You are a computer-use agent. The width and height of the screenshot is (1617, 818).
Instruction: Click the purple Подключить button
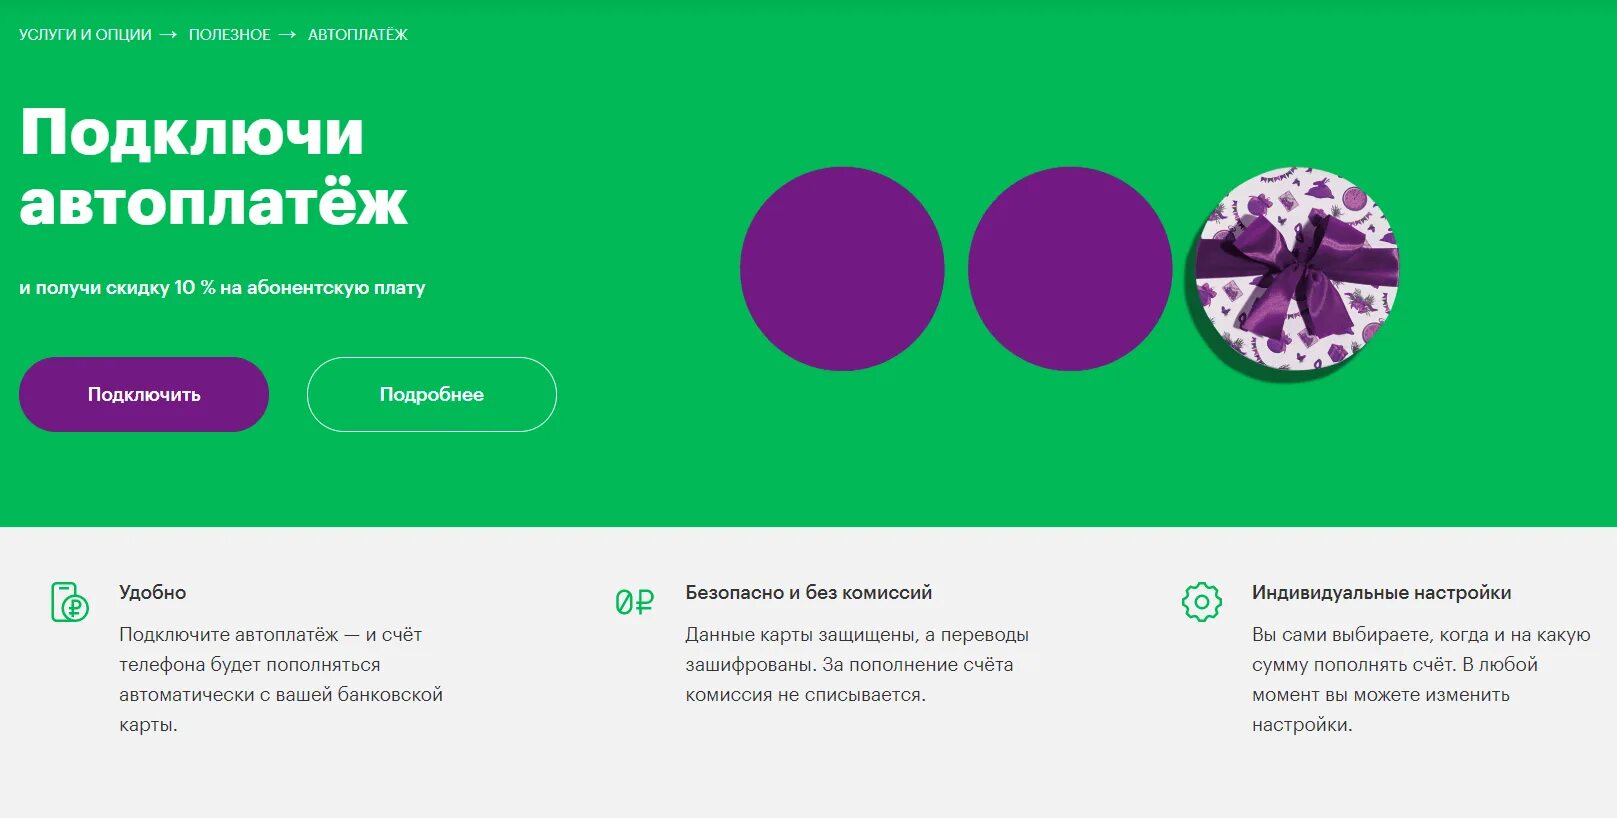coord(144,394)
